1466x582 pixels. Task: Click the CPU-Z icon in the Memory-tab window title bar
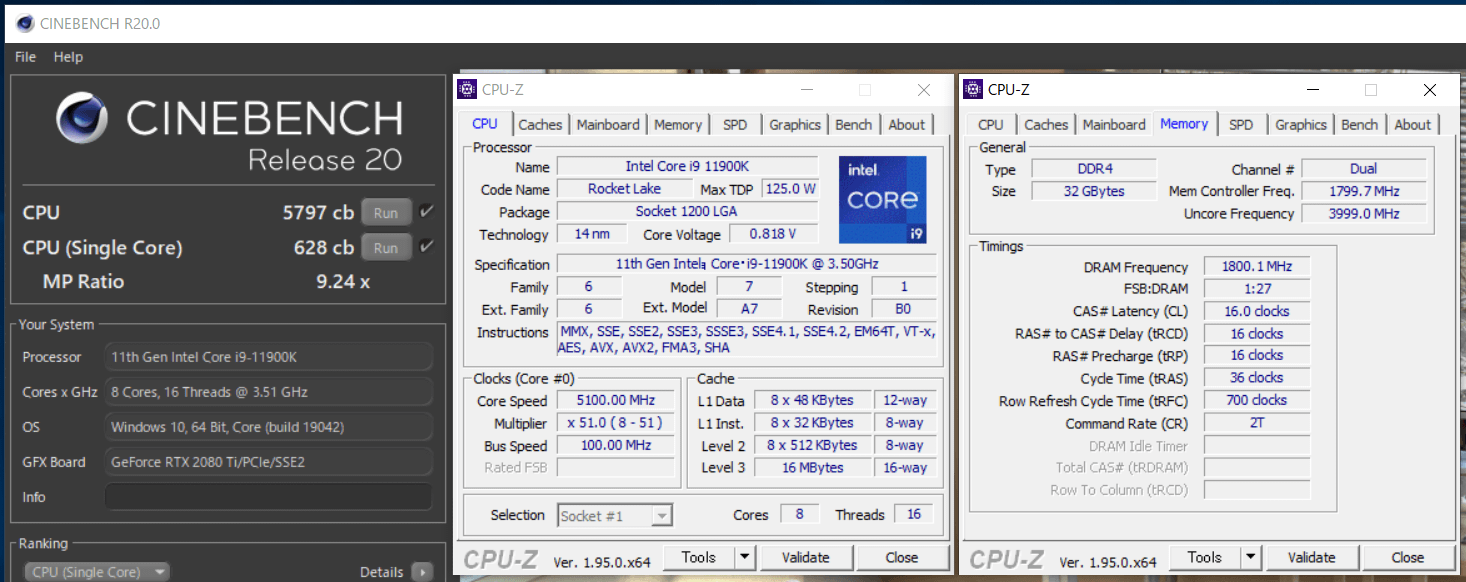[973, 89]
